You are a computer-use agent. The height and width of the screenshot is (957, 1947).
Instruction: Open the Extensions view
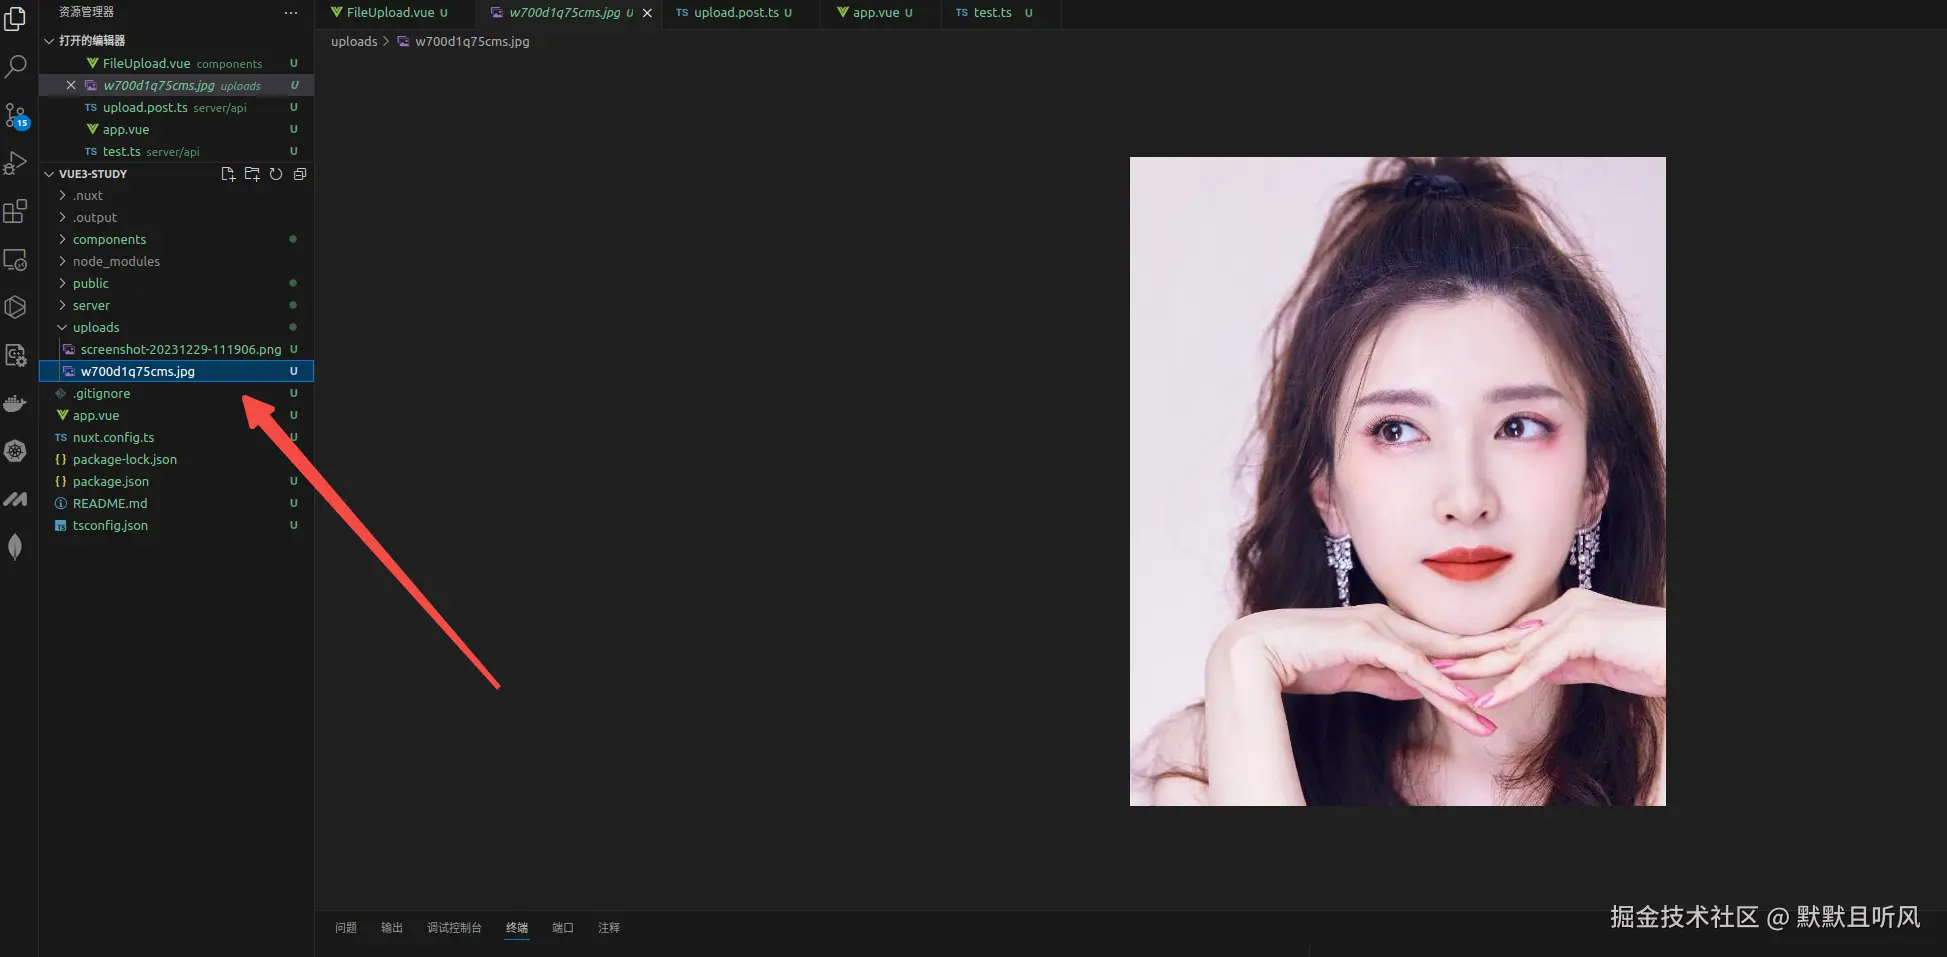15,211
